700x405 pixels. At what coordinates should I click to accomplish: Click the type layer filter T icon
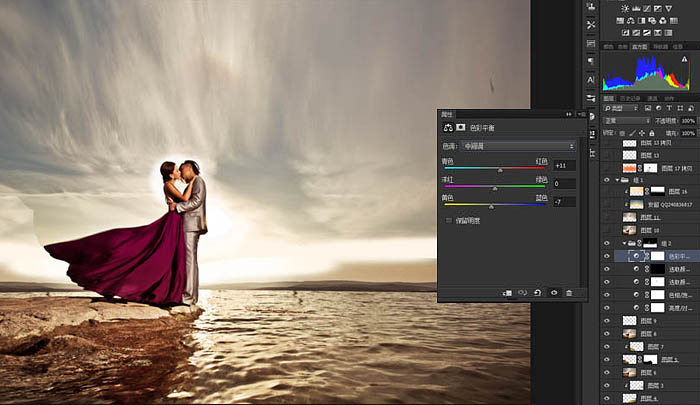[x=669, y=108]
